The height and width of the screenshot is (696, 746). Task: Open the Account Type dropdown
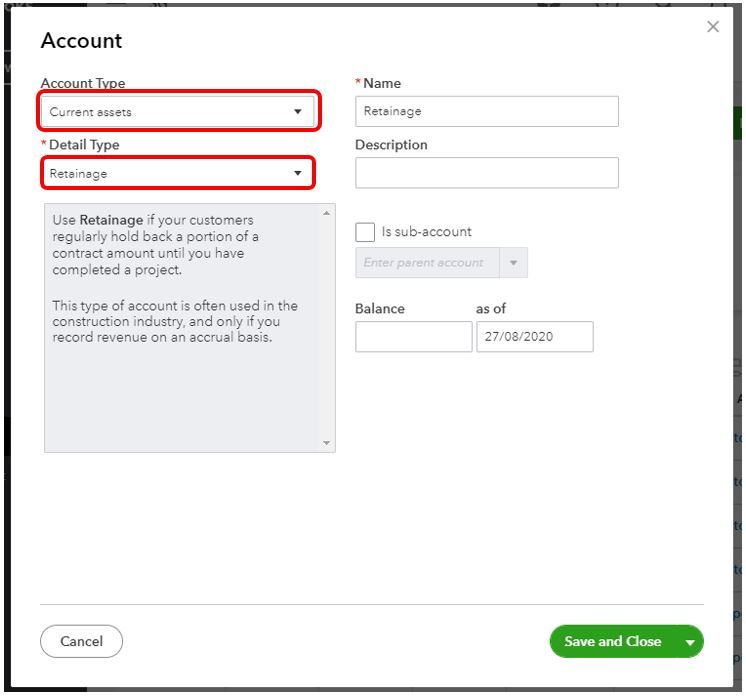point(178,112)
